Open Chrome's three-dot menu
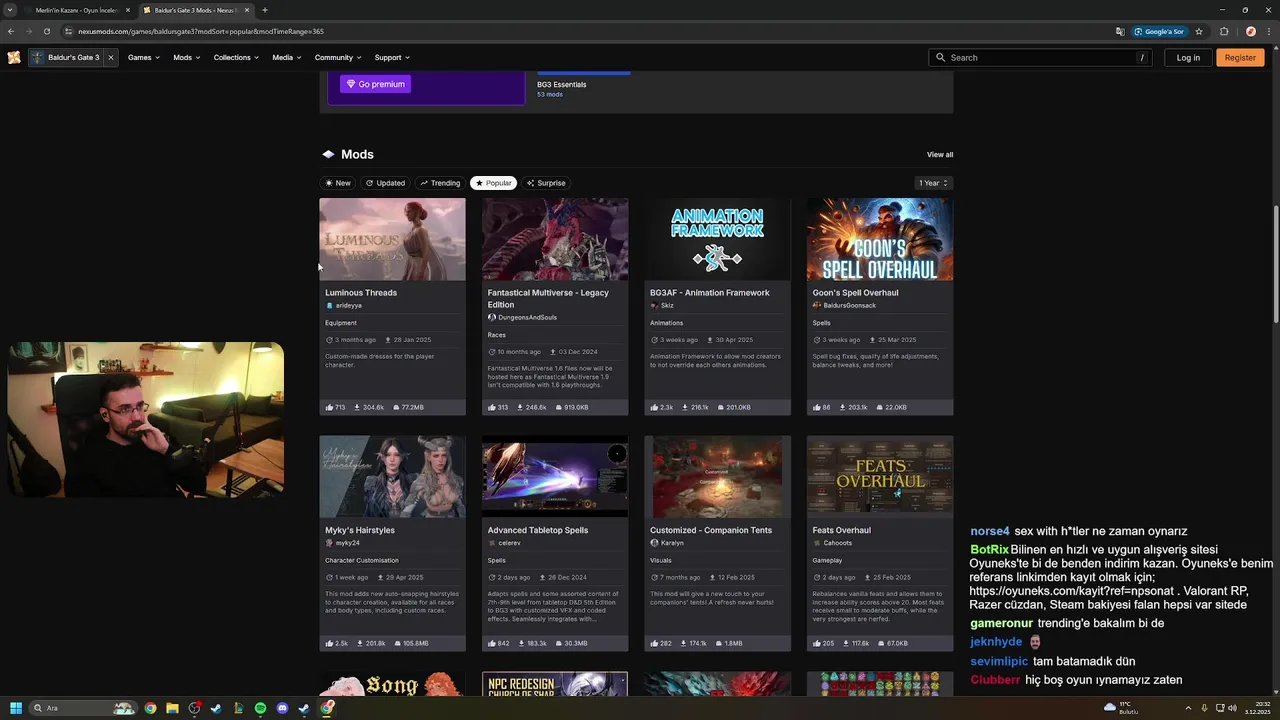The width and height of the screenshot is (1280, 720). pos(1268,31)
